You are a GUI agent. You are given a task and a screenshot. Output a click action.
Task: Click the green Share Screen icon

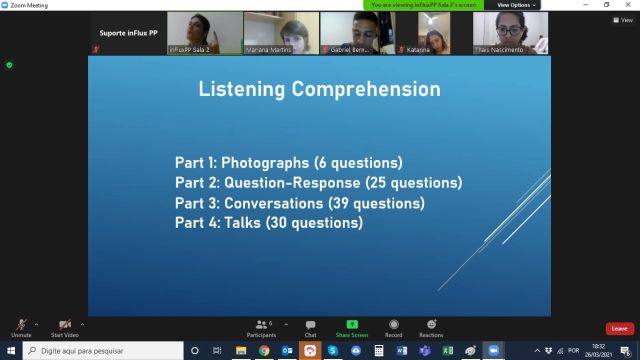click(x=352, y=325)
